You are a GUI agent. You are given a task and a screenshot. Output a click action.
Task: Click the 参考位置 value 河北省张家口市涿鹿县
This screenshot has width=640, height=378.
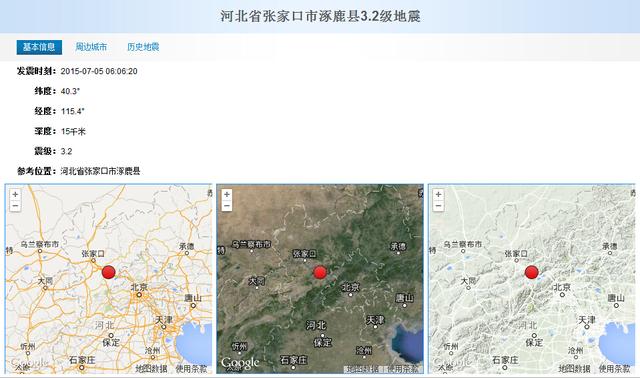pos(100,171)
